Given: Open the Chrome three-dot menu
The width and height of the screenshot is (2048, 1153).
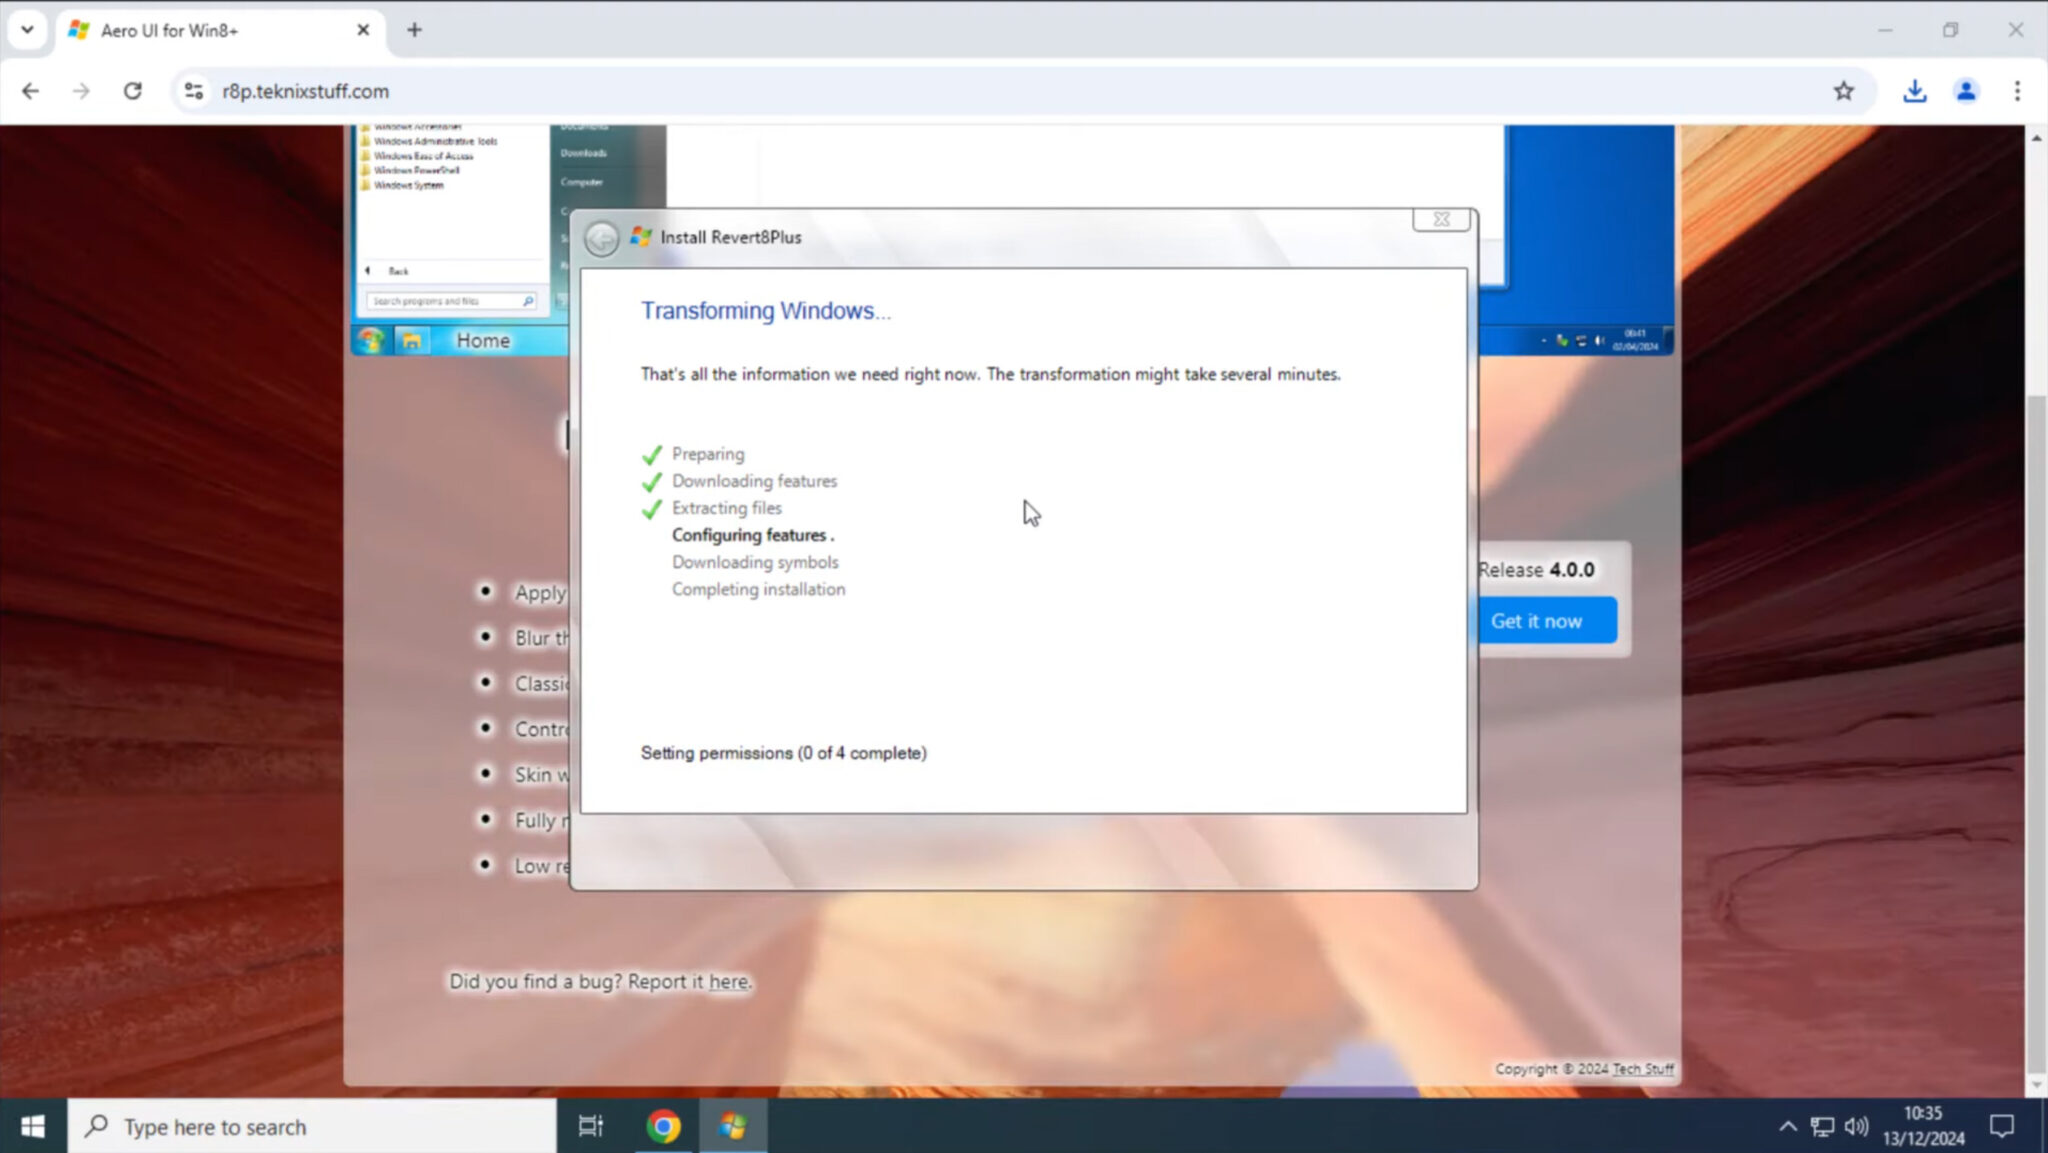Looking at the screenshot, I should 2018,91.
